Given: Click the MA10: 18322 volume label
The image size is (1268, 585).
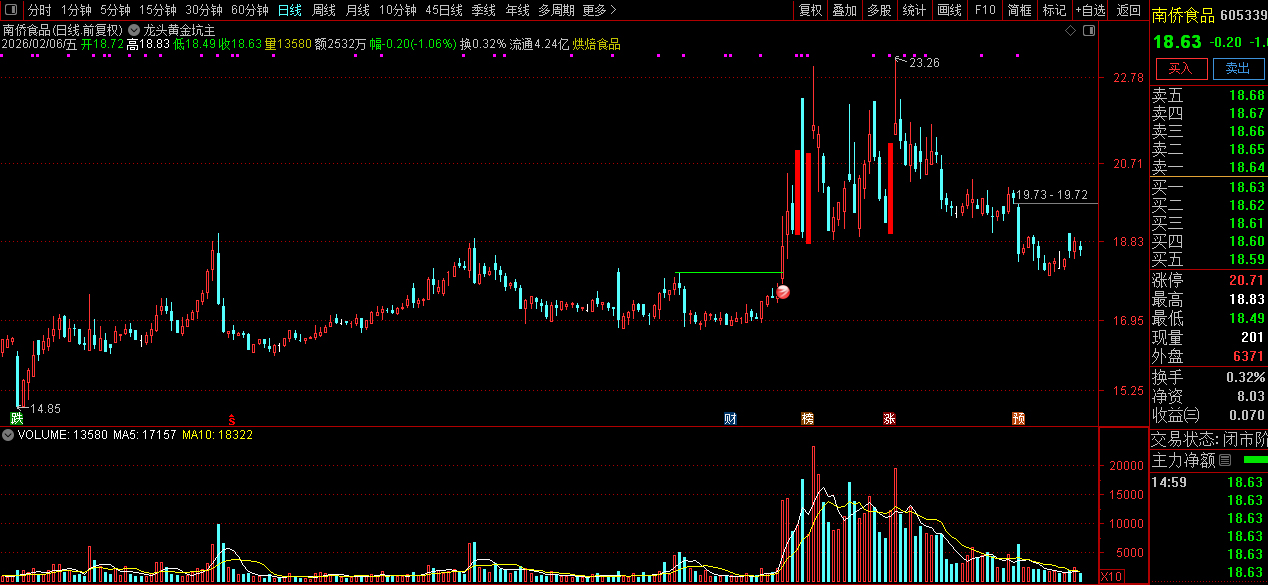Looking at the screenshot, I should 217,435.
